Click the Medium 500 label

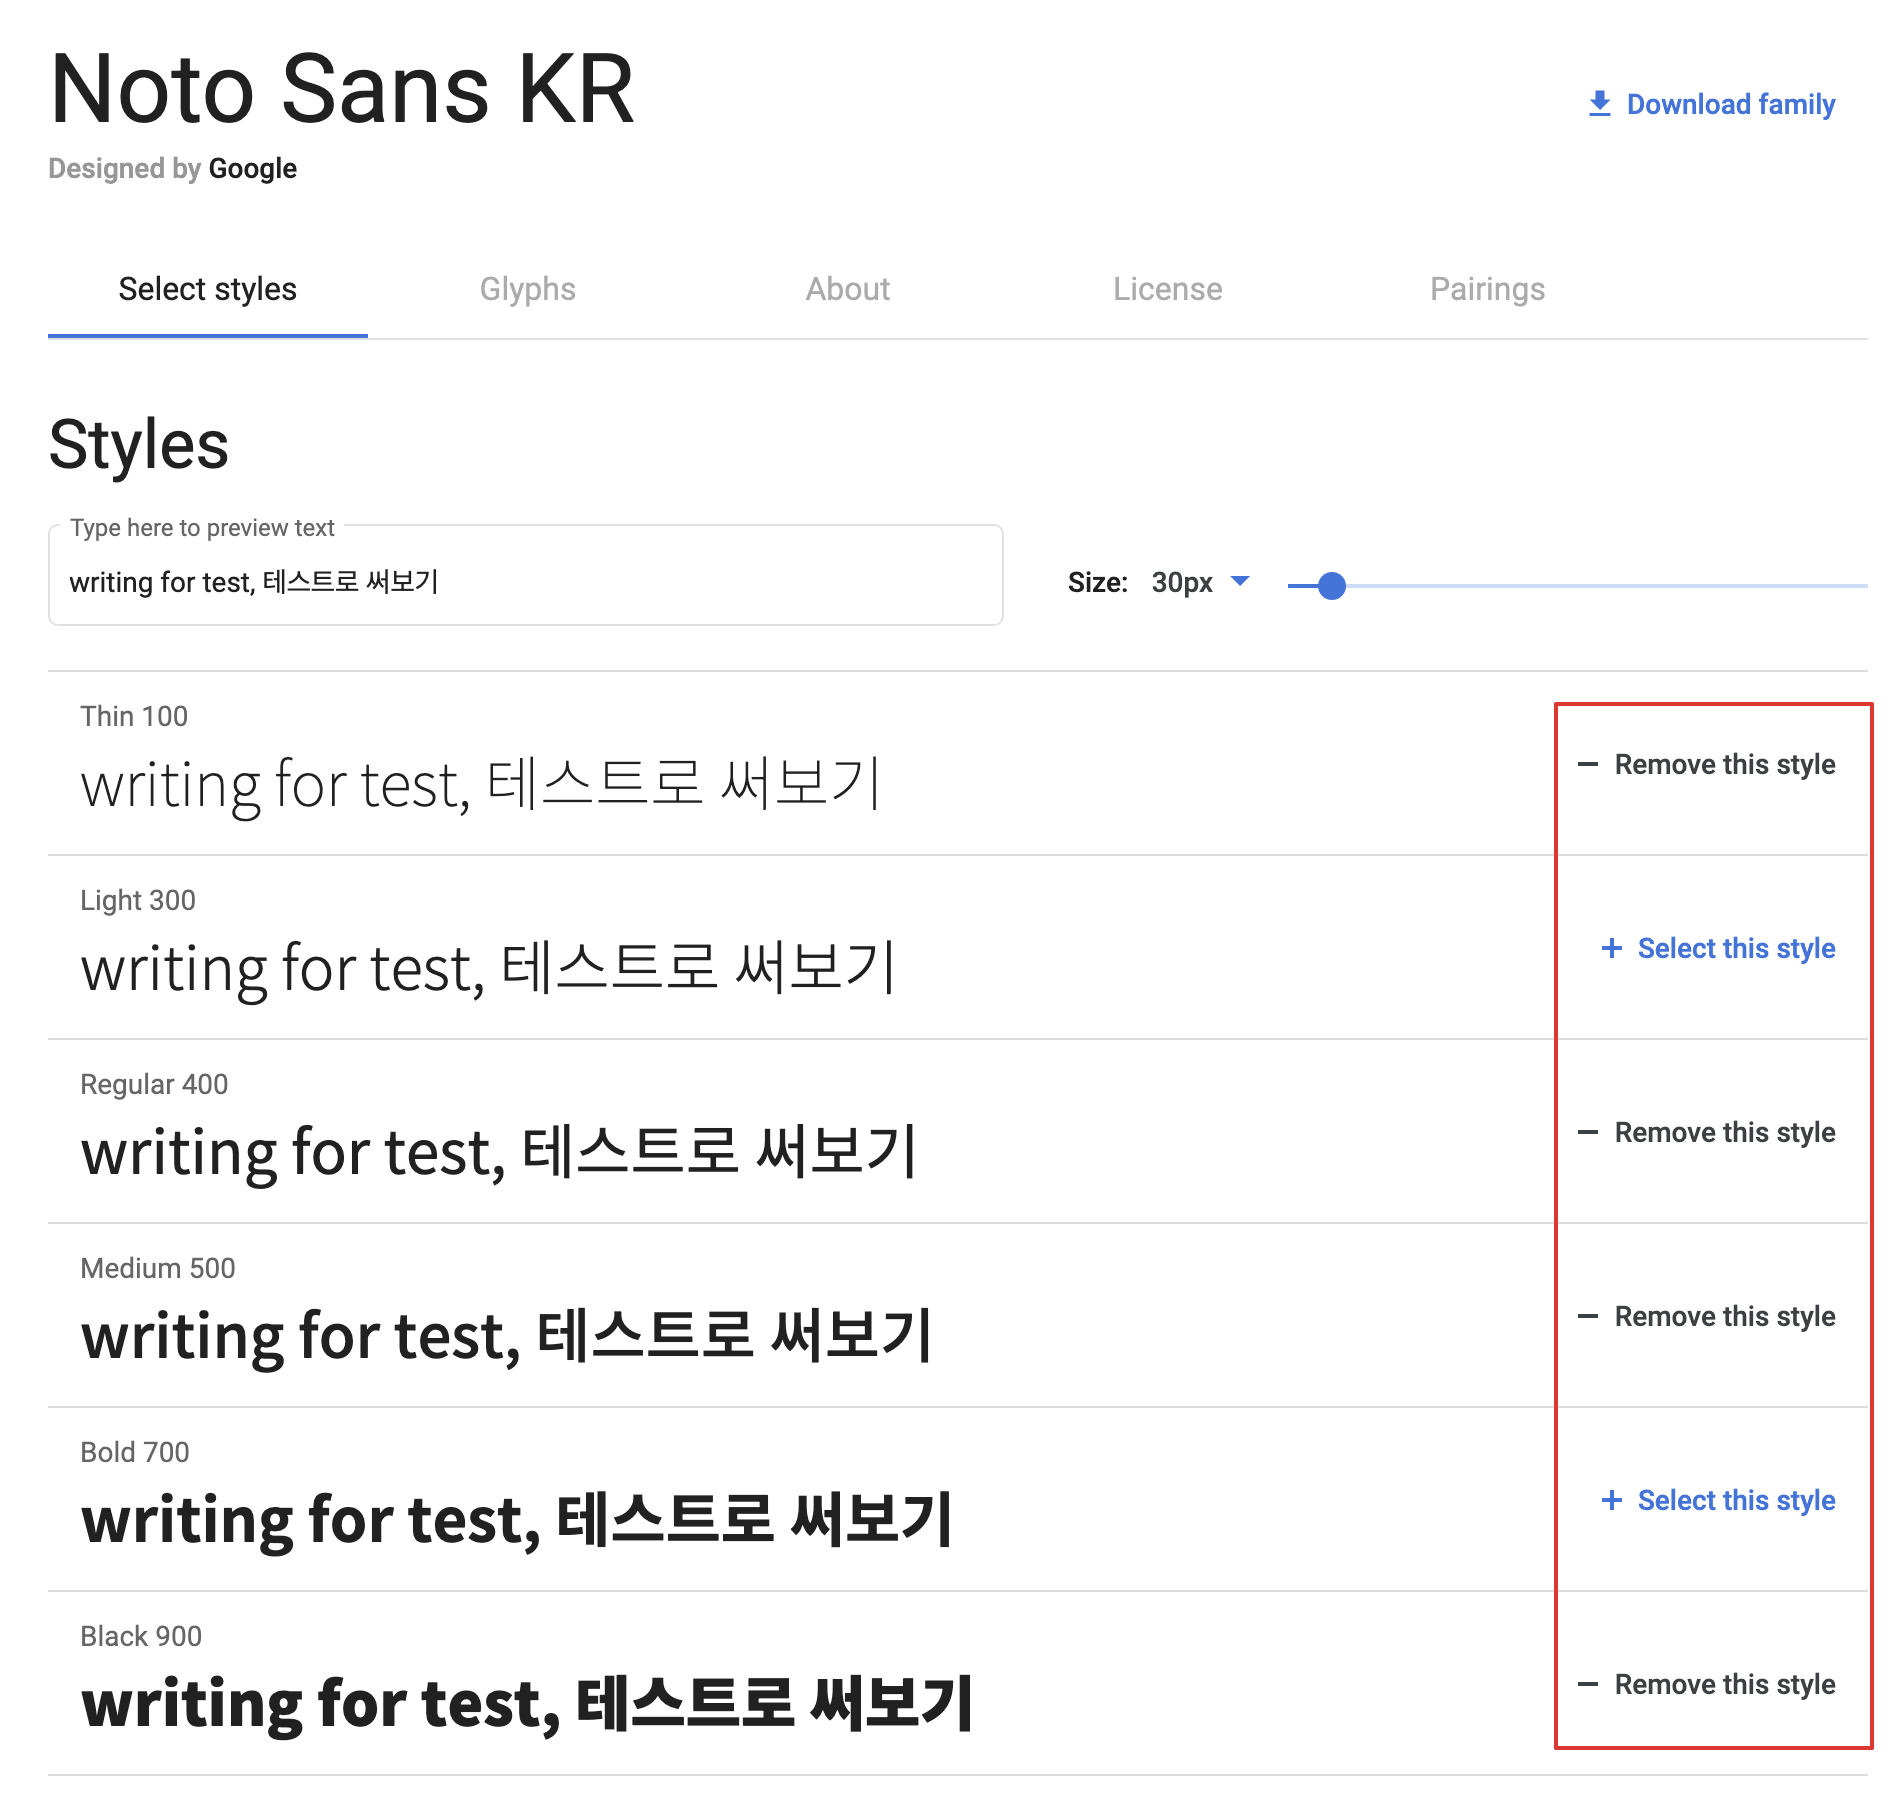(158, 1268)
